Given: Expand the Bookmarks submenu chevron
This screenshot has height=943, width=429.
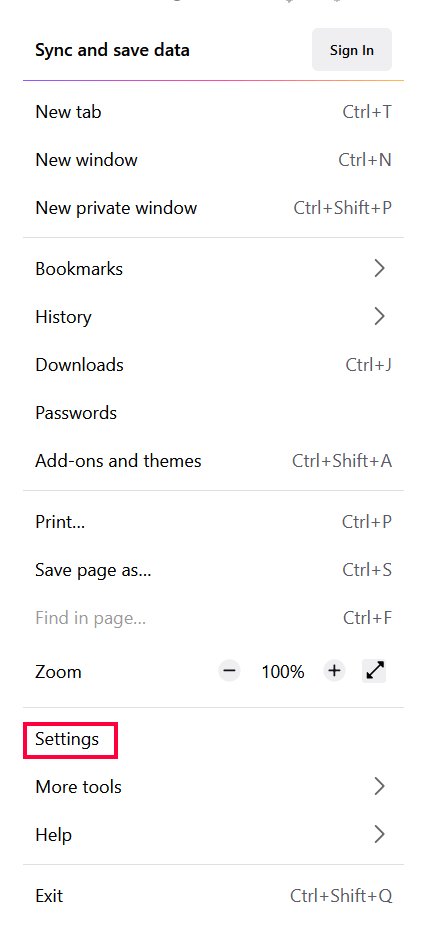Looking at the screenshot, I should pos(379,268).
